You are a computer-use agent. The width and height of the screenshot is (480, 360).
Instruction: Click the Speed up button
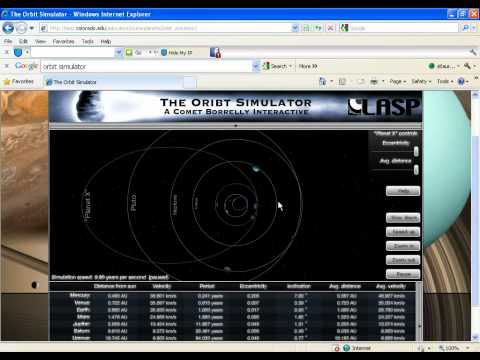coord(403,232)
